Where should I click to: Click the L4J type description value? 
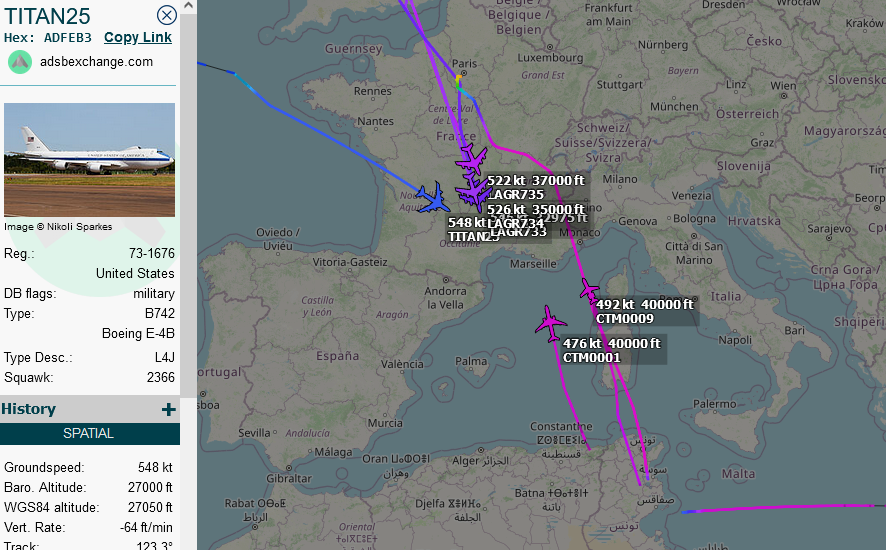[165, 358]
